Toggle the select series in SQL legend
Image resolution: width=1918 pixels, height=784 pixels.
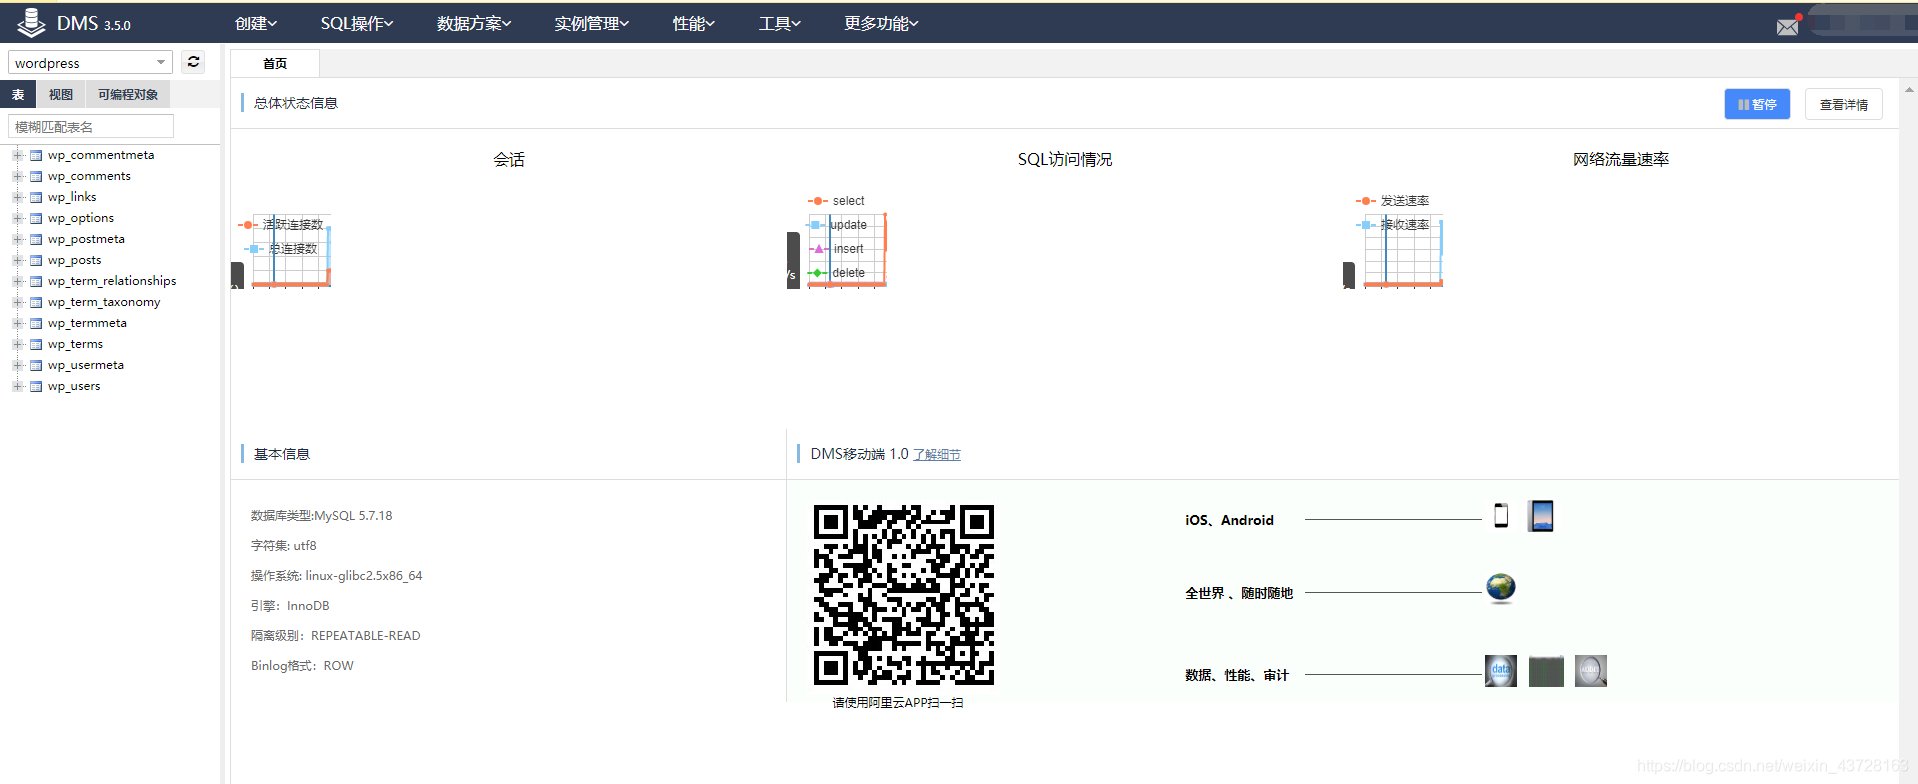pos(837,201)
